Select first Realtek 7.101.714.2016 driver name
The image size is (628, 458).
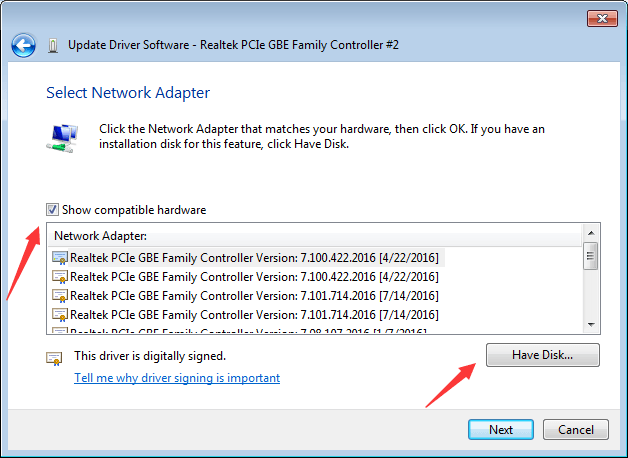[254, 296]
